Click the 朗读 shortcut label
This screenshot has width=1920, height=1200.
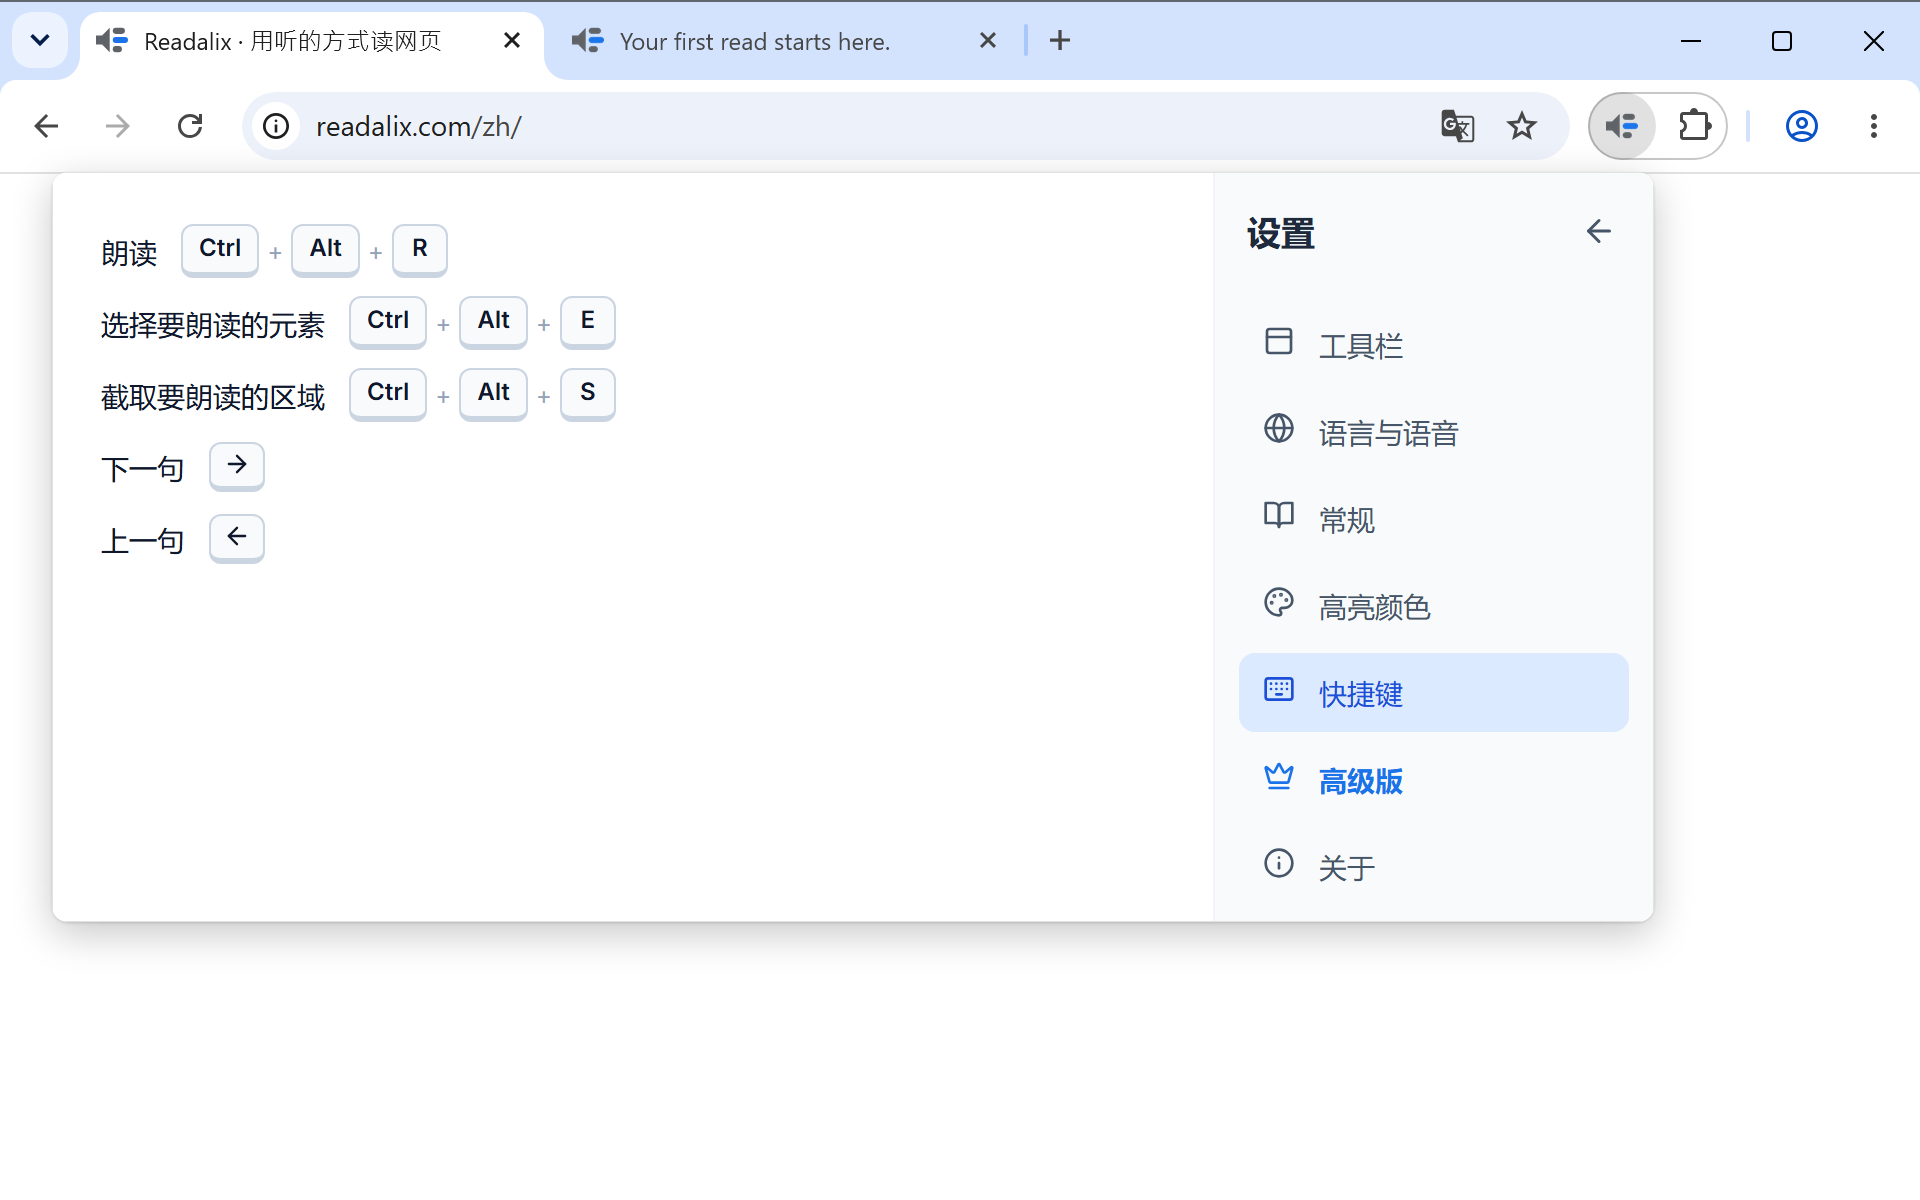point(130,253)
